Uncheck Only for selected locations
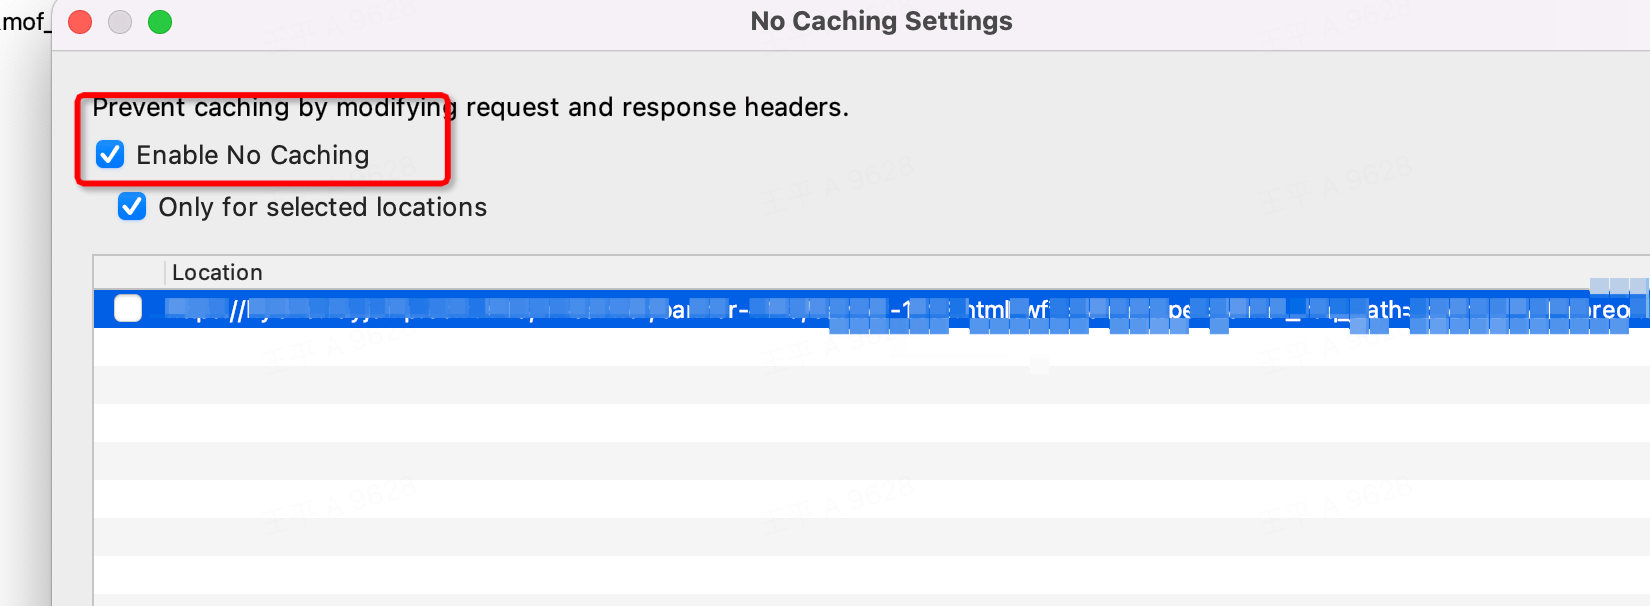Image resolution: width=1650 pixels, height=606 pixels. 132,207
